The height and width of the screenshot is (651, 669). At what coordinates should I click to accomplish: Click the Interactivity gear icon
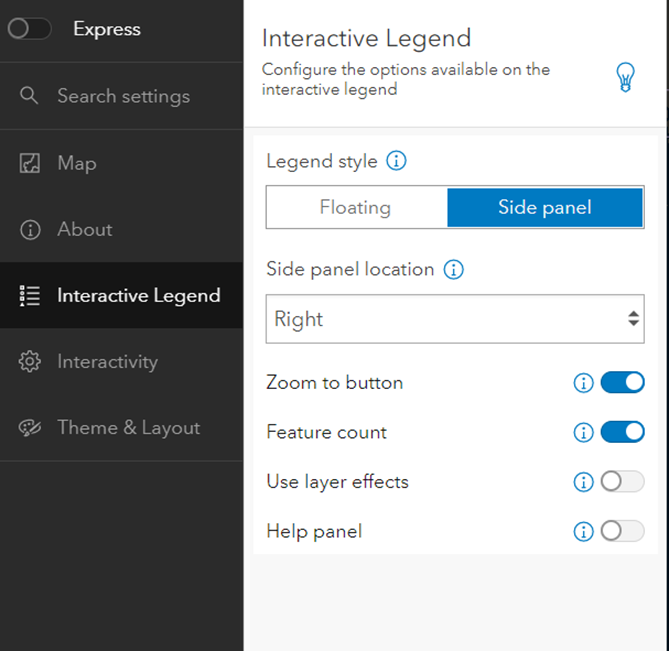pyautogui.click(x=30, y=362)
